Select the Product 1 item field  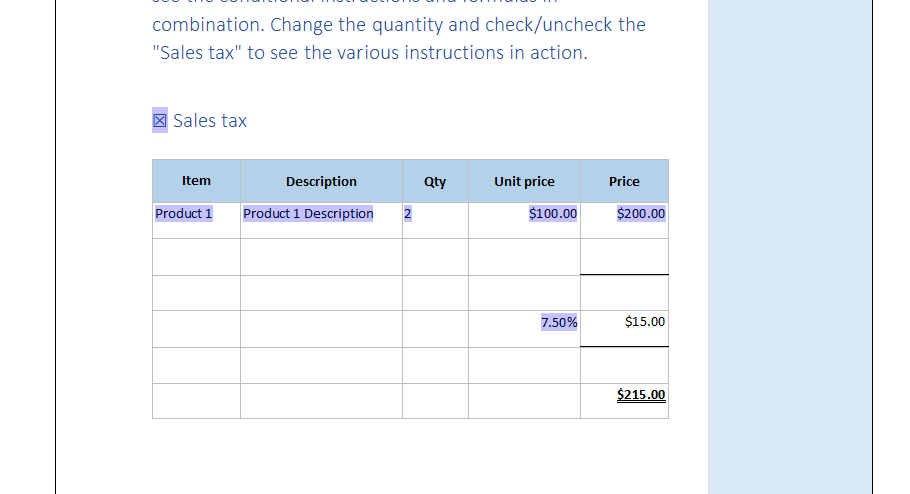pos(183,214)
